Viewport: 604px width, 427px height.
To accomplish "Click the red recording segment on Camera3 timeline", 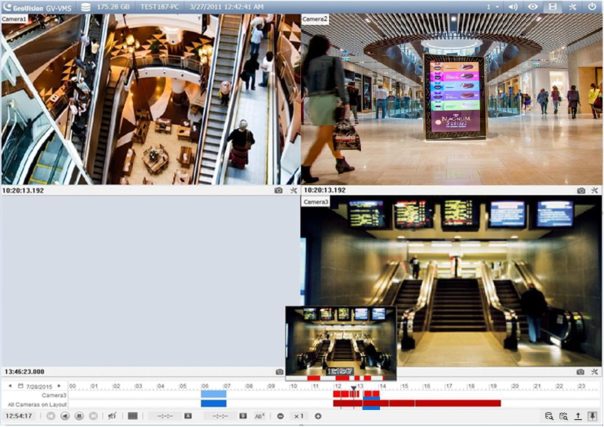I will (x=345, y=395).
